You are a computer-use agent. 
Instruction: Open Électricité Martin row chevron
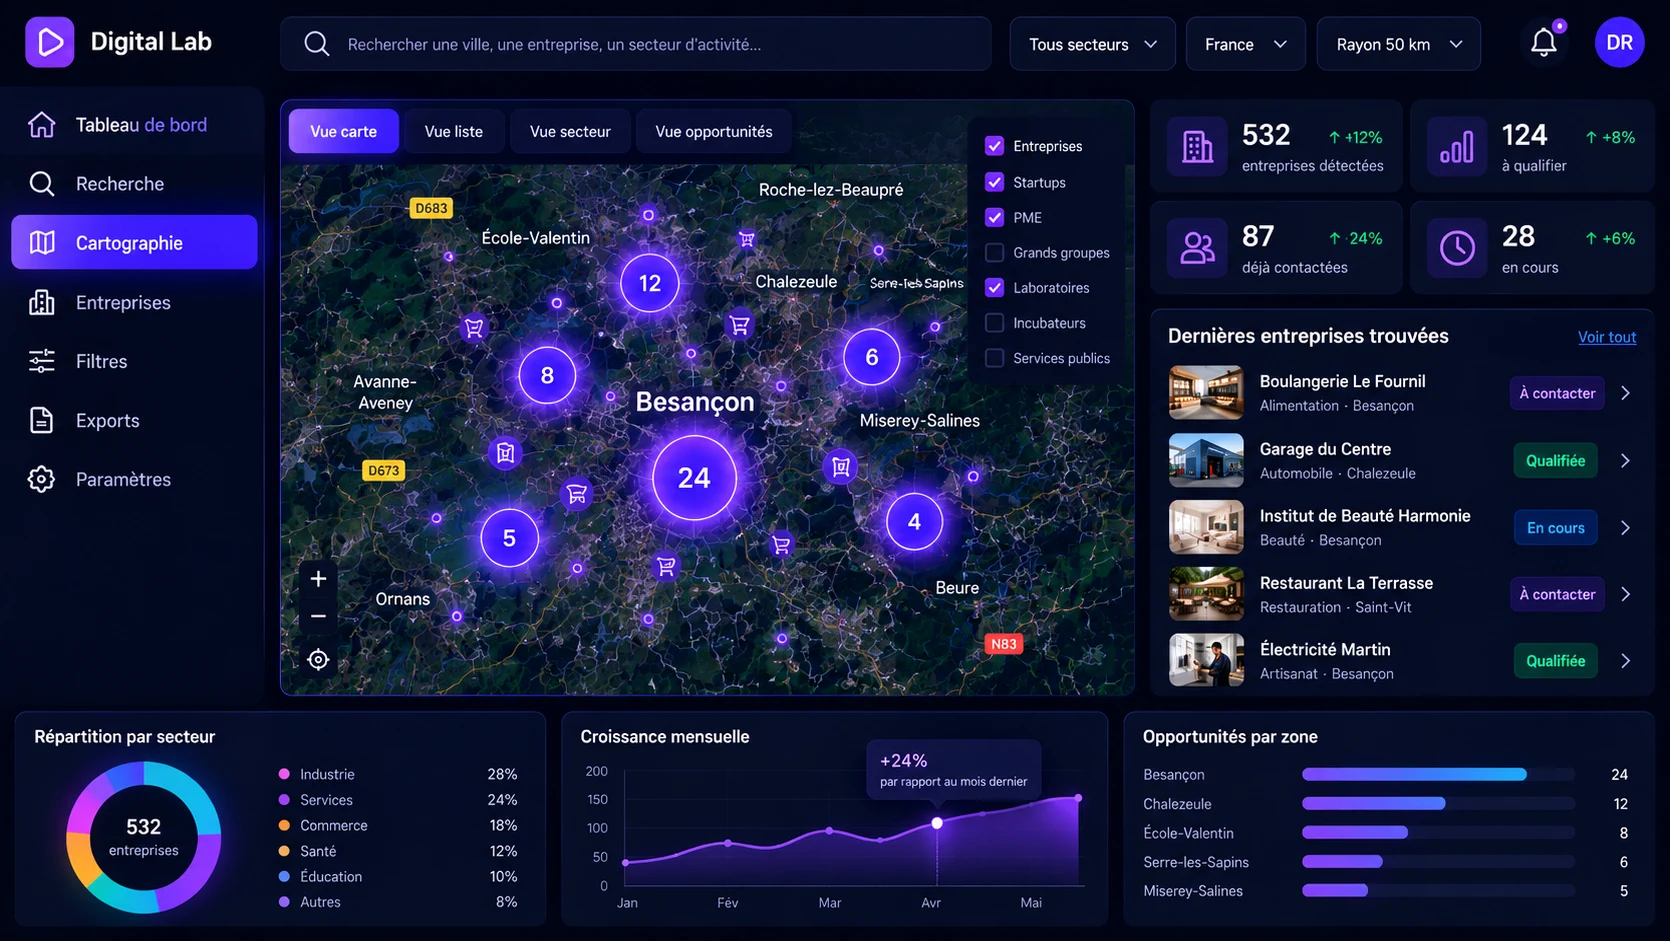click(x=1625, y=661)
